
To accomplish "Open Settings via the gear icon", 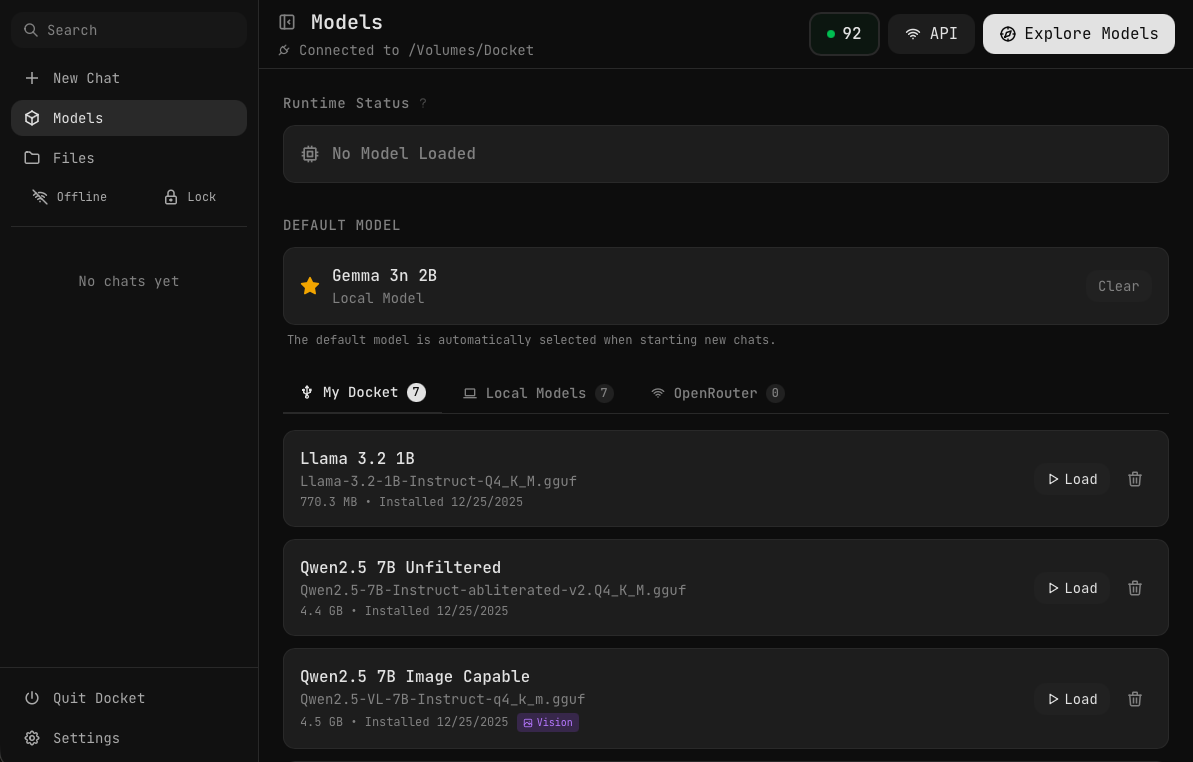I will 34,738.
